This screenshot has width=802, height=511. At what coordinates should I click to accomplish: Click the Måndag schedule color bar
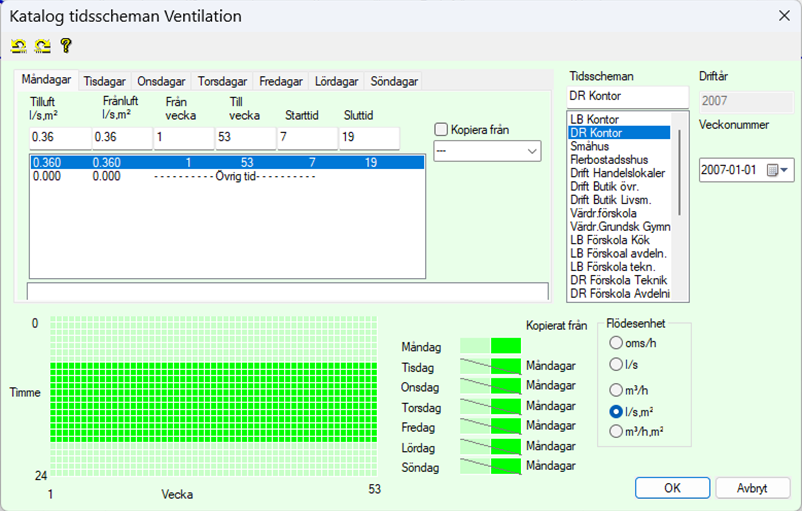pyautogui.click(x=490, y=346)
